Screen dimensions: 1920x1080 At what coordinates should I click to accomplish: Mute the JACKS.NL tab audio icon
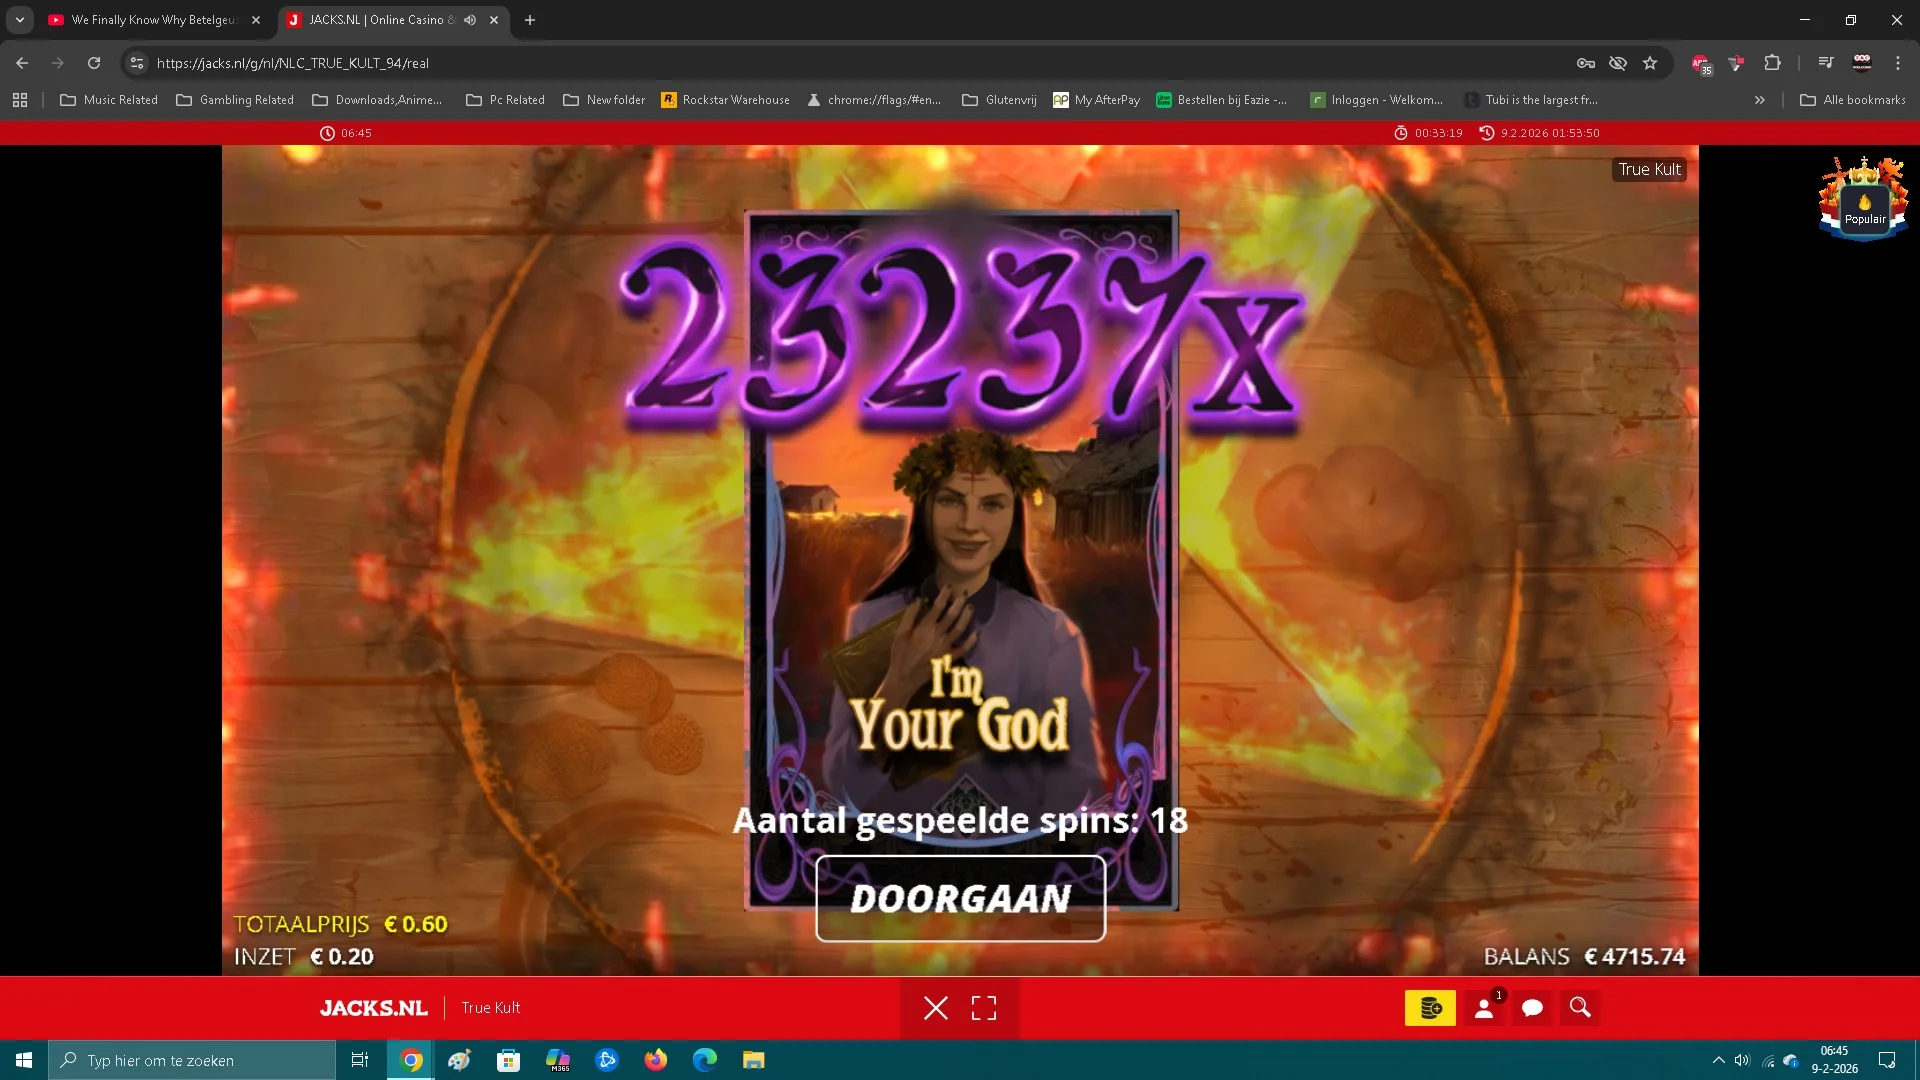click(x=470, y=20)
